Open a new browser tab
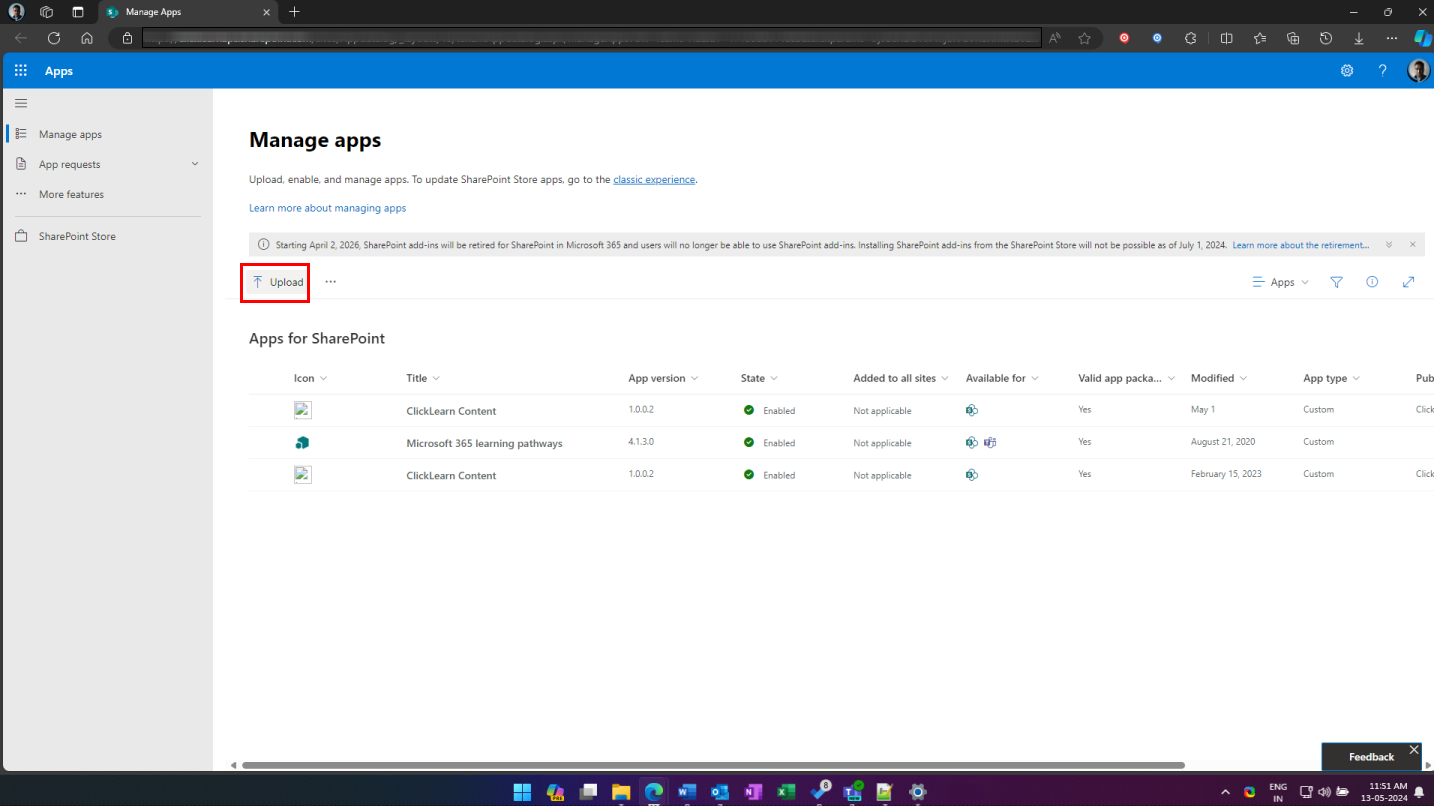Viewport: 1434px width, 806px height. click(x=294, y=12)
